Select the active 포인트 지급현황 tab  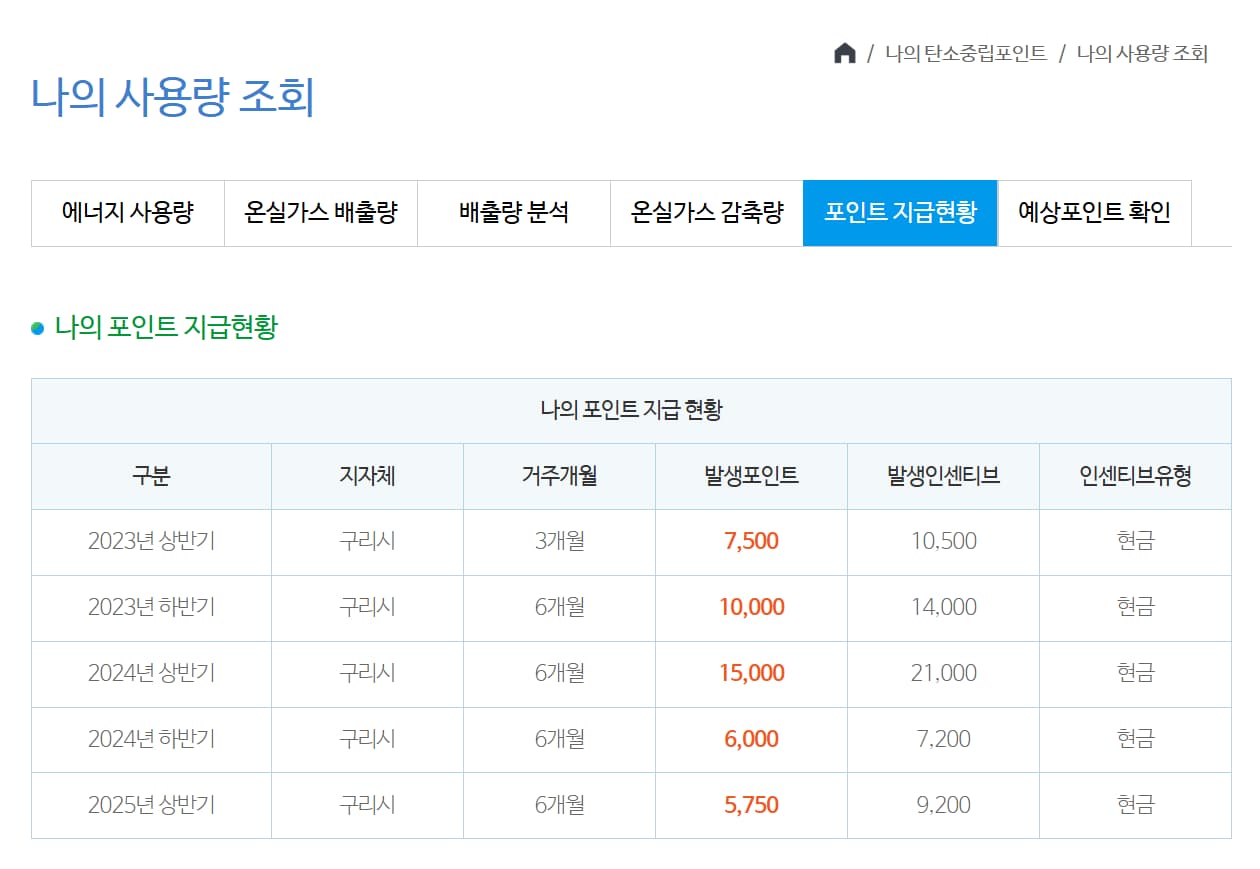pos(900,213)
